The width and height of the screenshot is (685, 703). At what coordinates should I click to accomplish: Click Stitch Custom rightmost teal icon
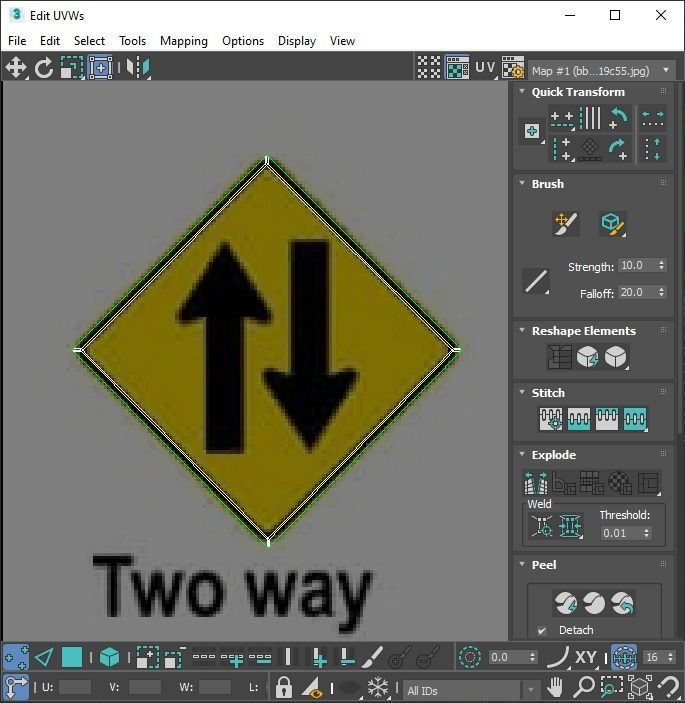[635, 419]
